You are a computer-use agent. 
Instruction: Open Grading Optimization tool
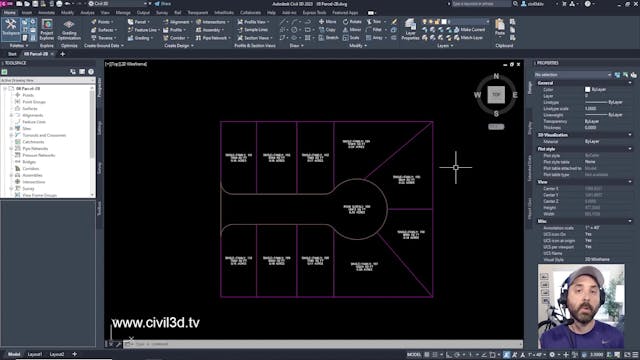(x=69, y=29)
